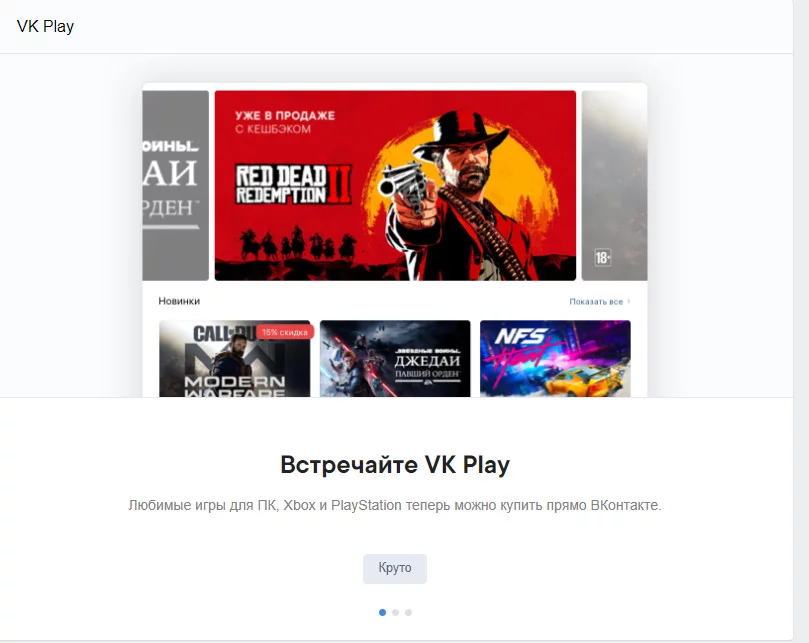Viewport: 809px width, 643px height.
Task: Click the Круто button
Action: [x=395, y=569]
